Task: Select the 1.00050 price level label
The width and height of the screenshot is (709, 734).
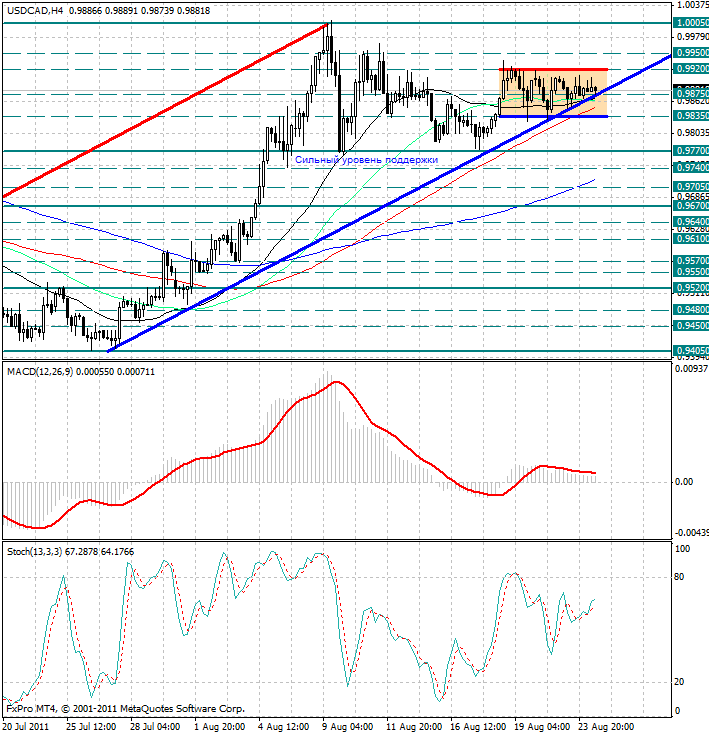Action: click(x=691, y=23)
